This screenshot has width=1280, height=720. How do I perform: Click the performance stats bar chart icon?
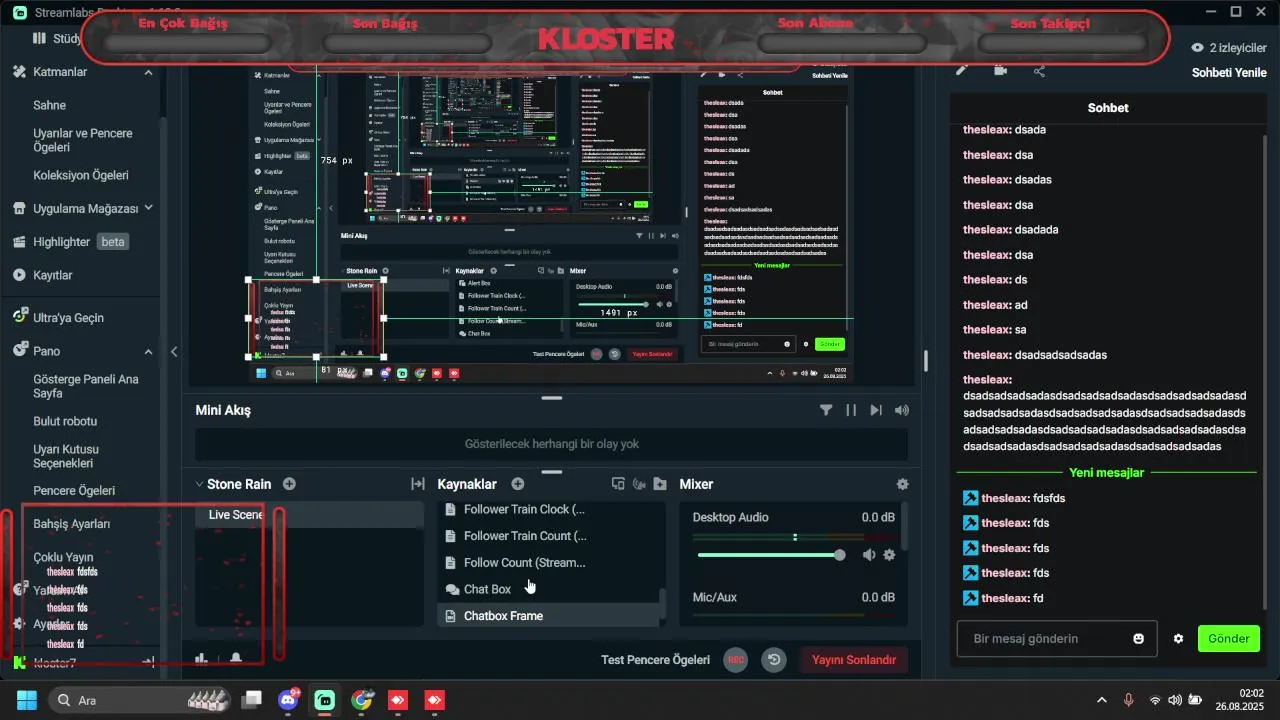click(201, 658)
